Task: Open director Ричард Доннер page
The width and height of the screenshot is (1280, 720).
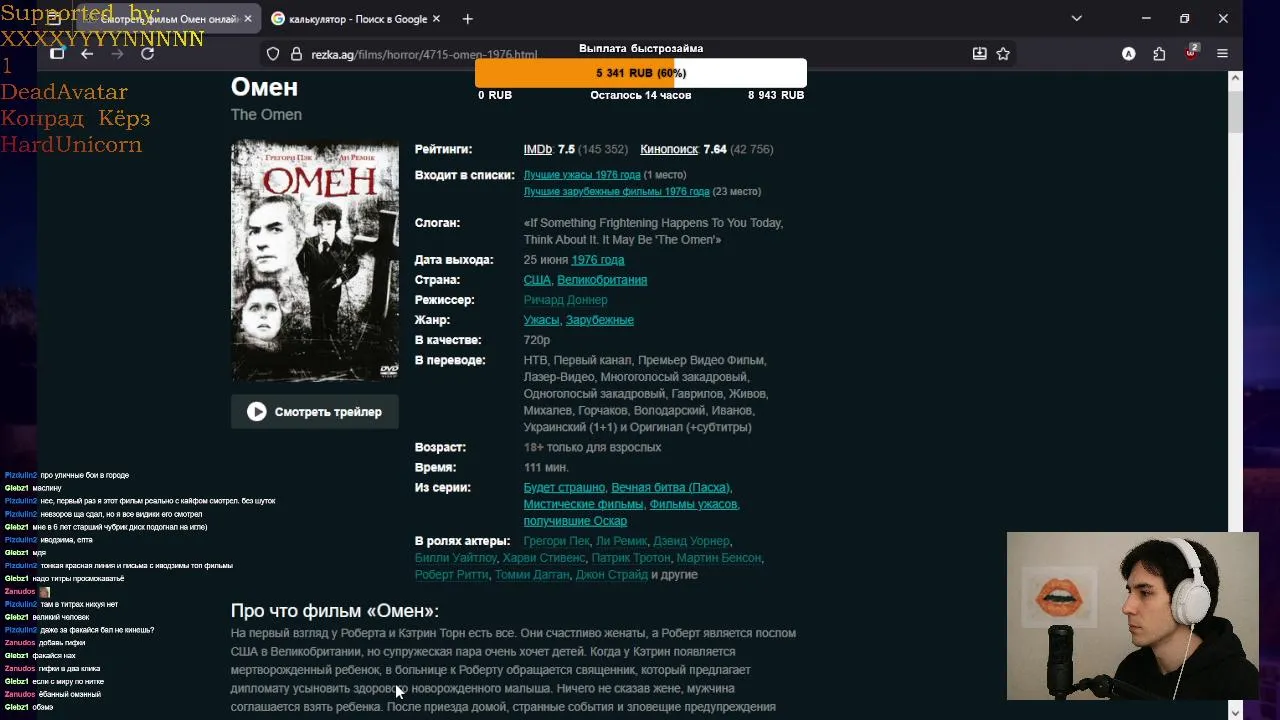Action: (565, 300)
